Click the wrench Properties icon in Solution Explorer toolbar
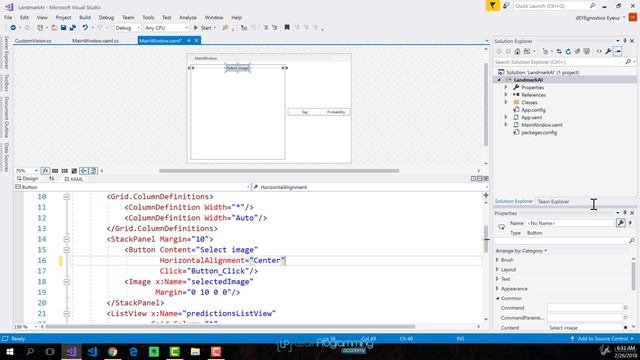Screen dimensions: 640x360 click(608, 51)
